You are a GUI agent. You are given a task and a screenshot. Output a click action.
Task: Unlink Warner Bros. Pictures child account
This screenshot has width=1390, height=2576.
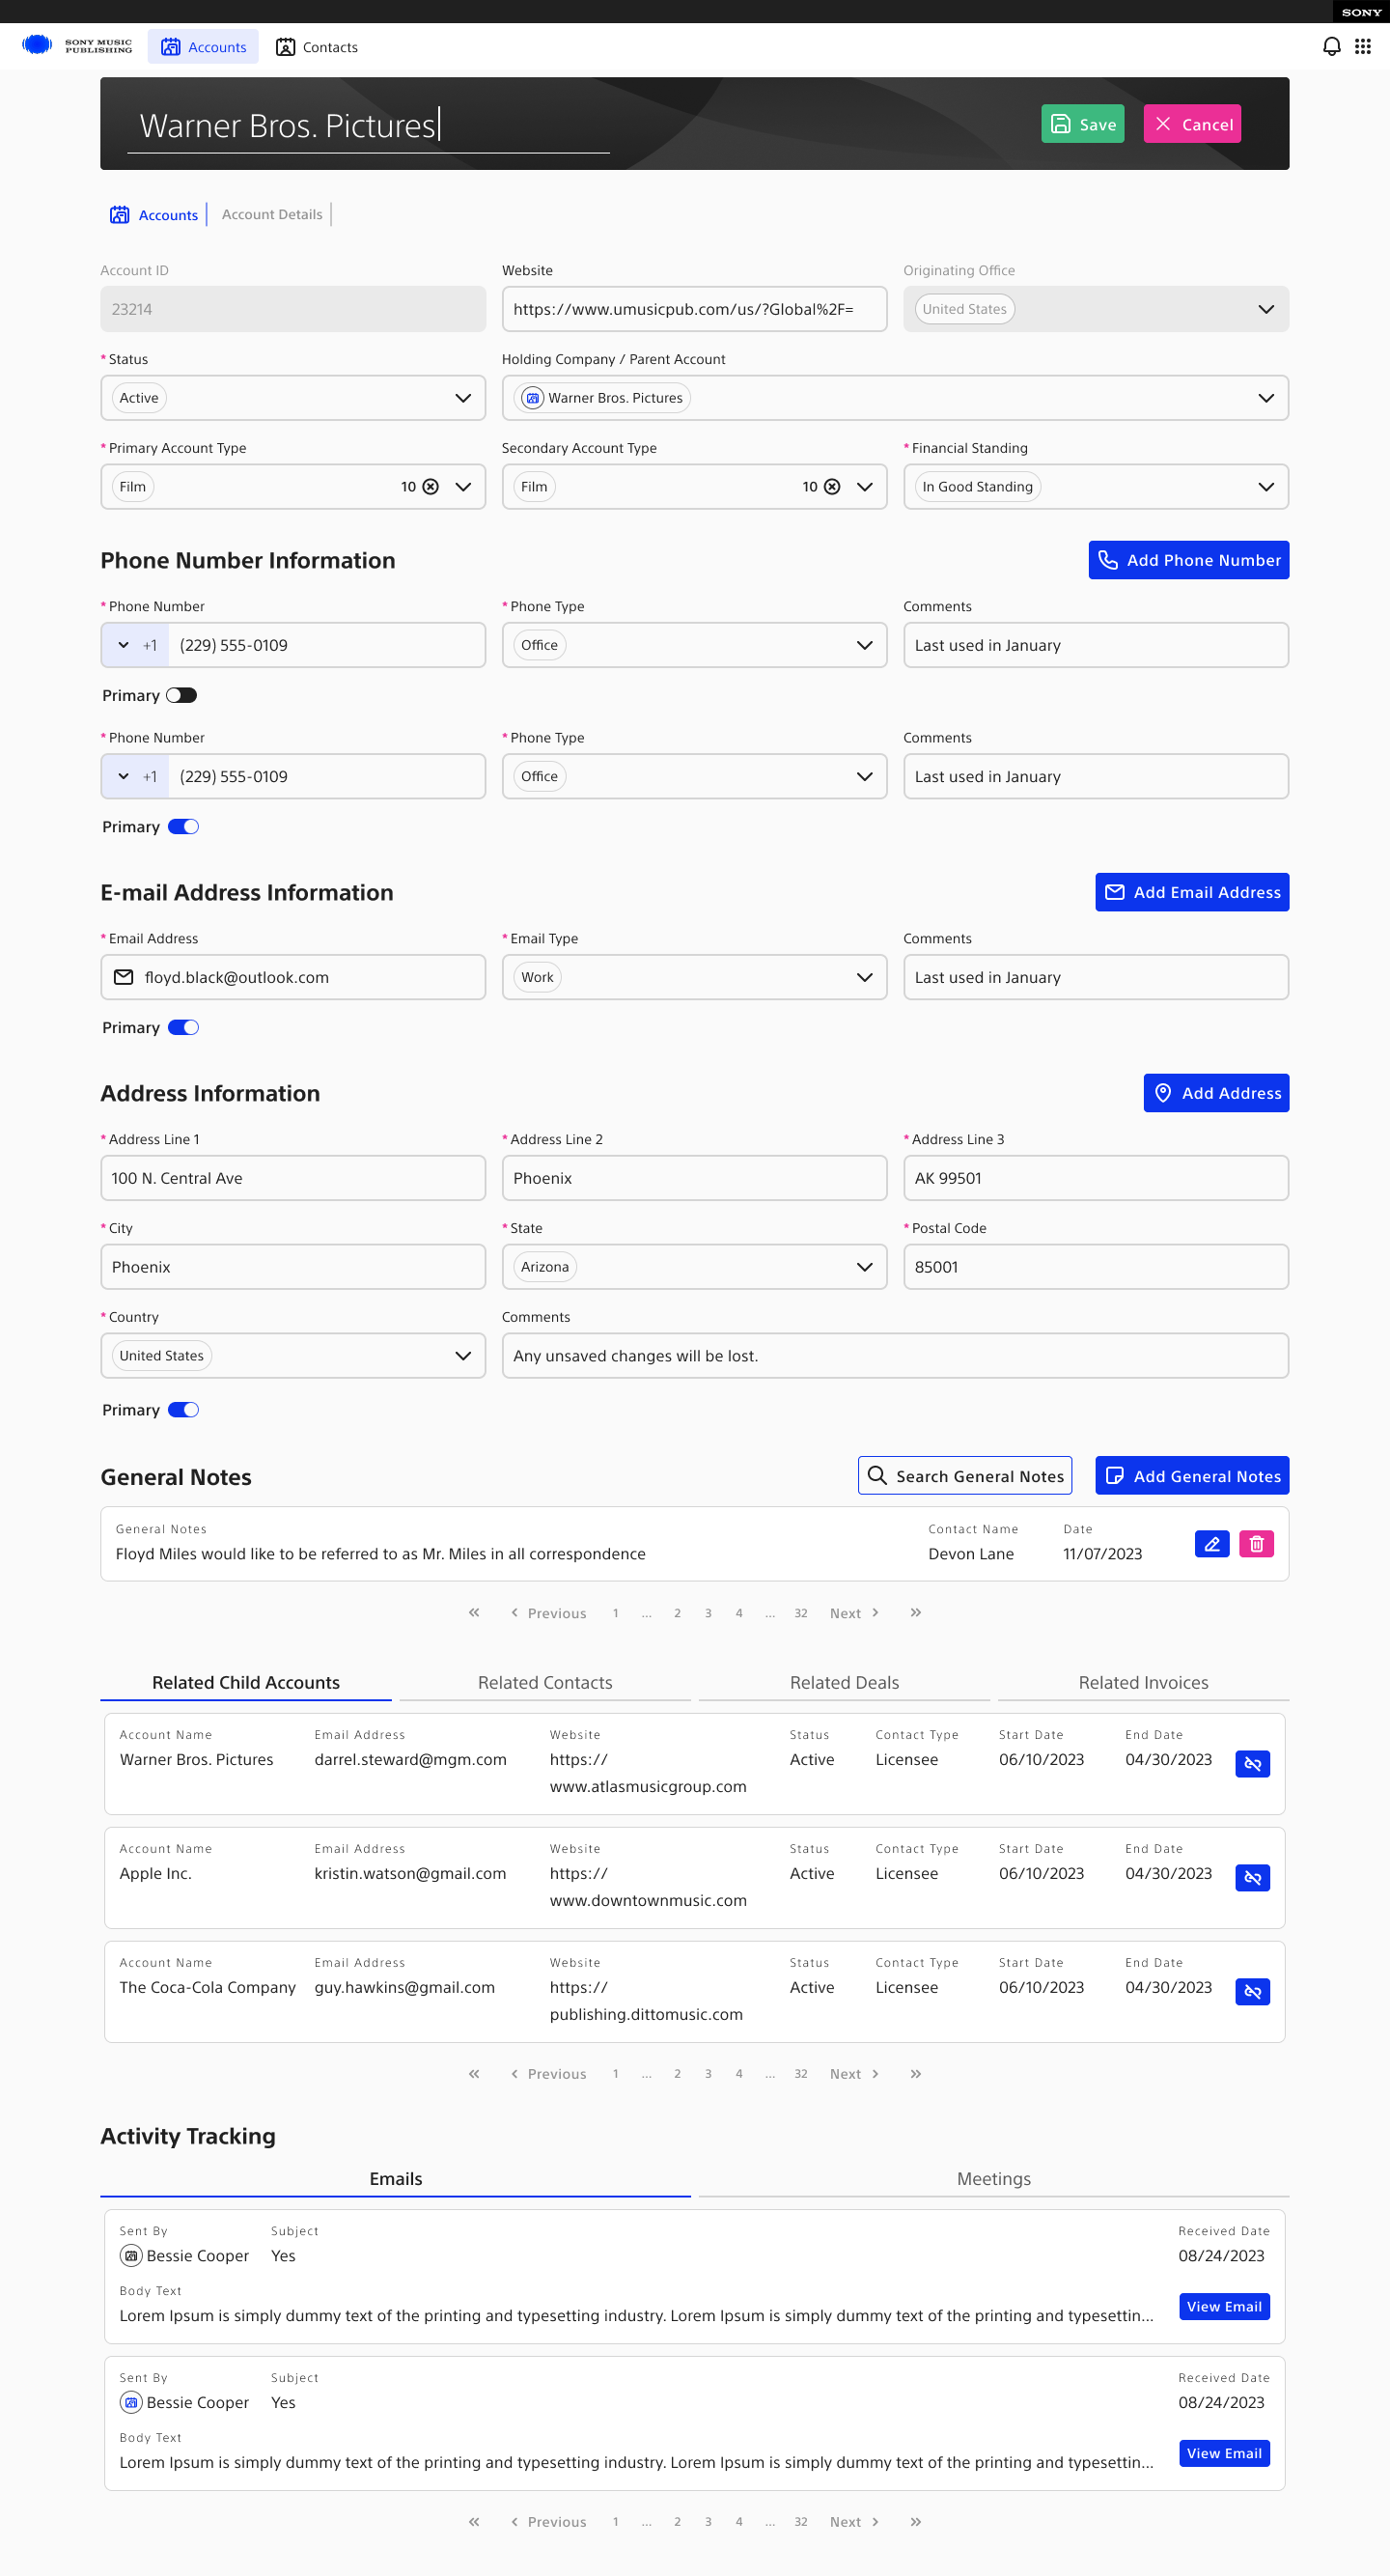pyautogui.click(x=1252, y=1764)
